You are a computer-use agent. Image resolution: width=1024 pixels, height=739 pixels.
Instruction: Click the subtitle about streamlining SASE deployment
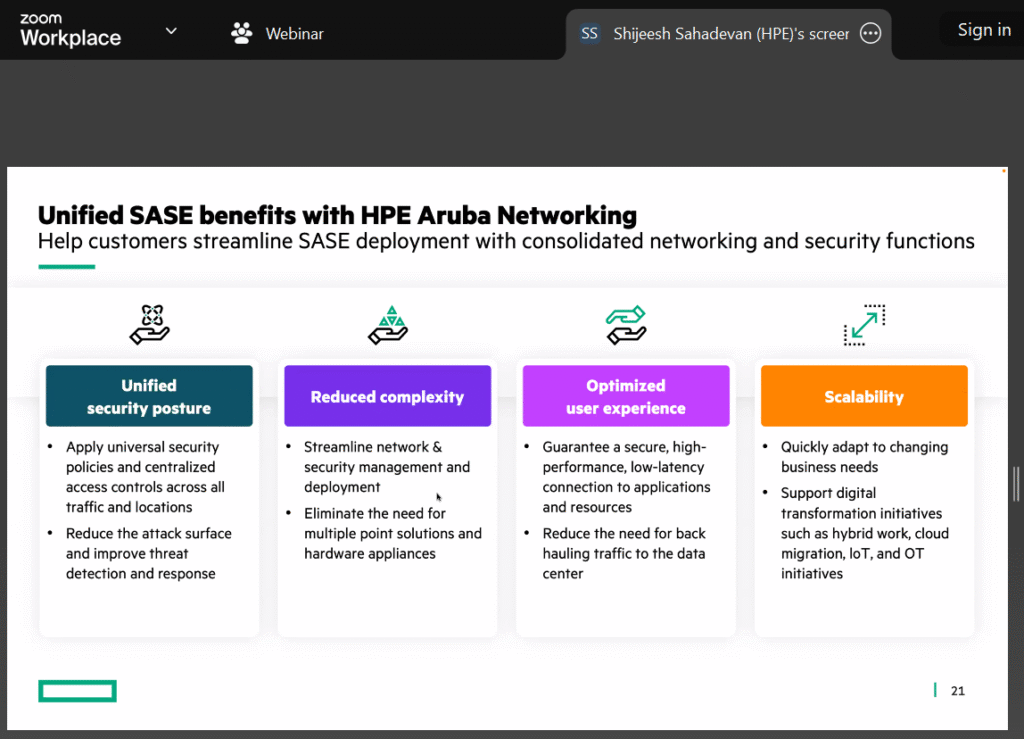point(506,242)
